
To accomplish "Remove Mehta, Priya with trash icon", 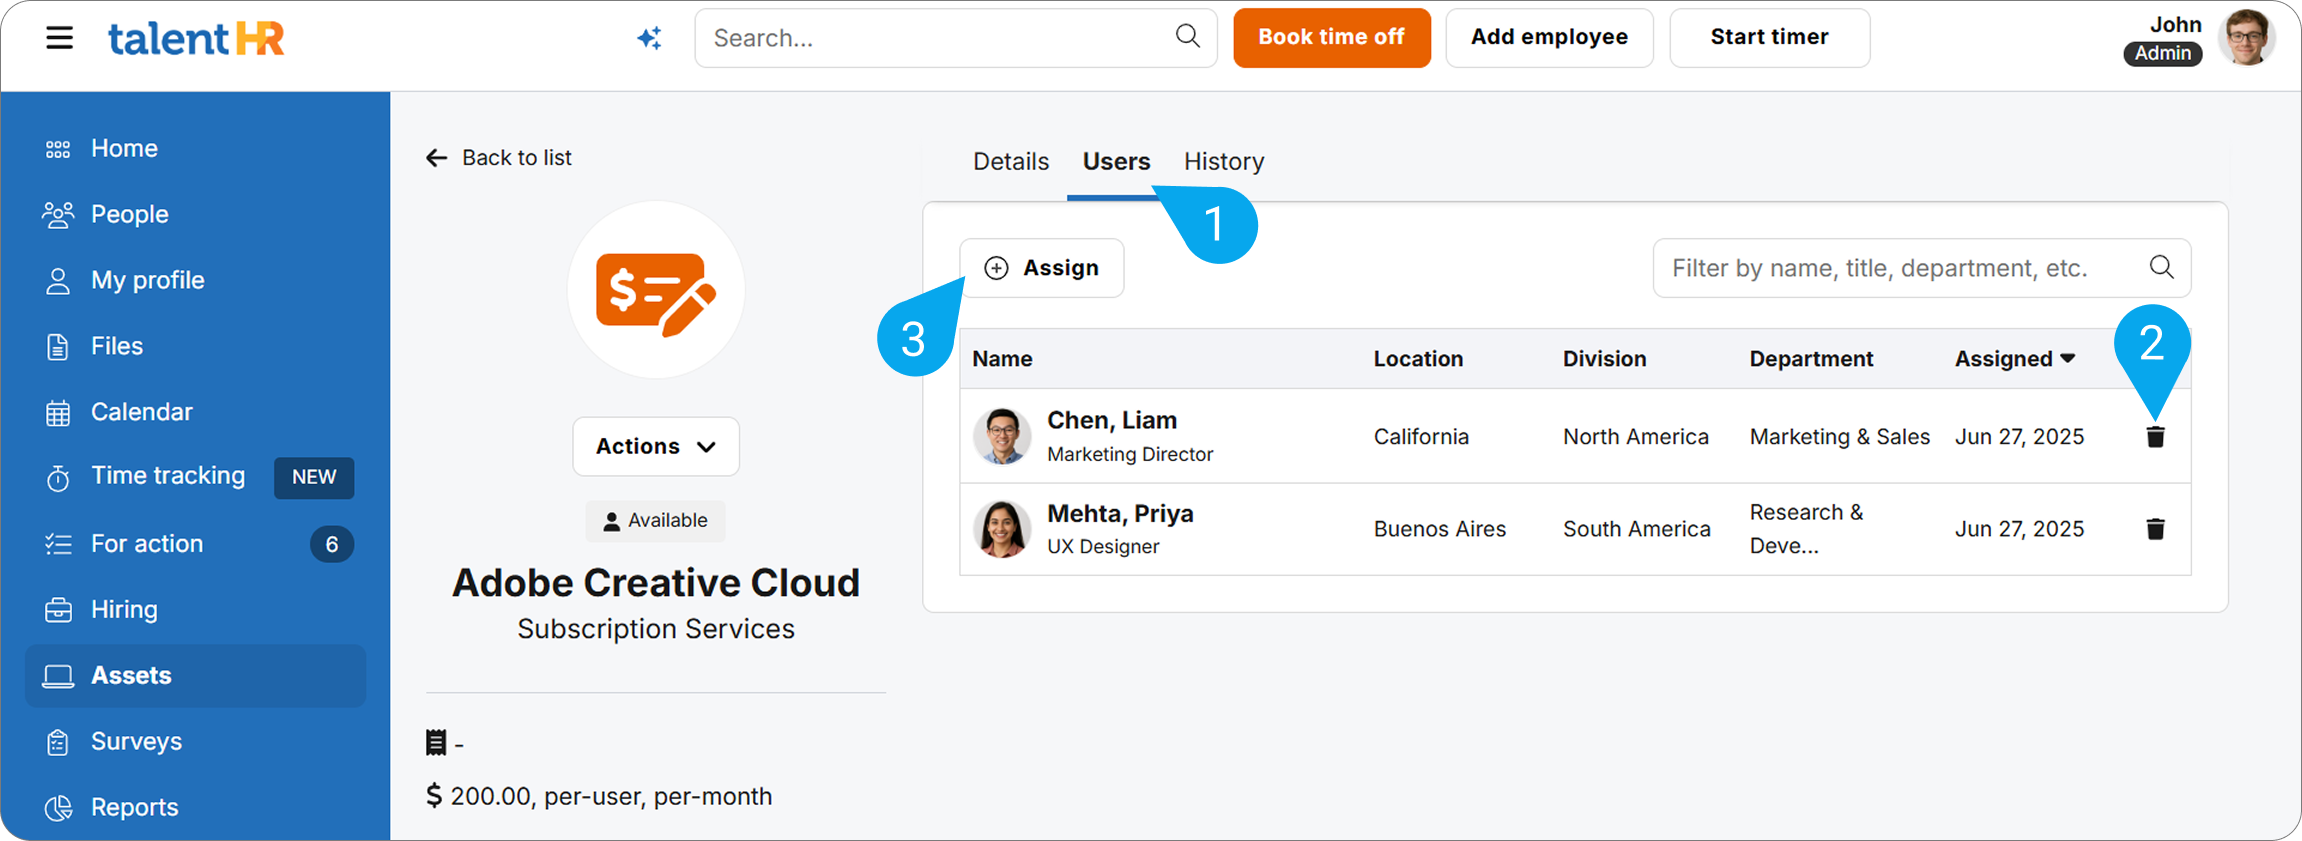I will coord(2155,529).
